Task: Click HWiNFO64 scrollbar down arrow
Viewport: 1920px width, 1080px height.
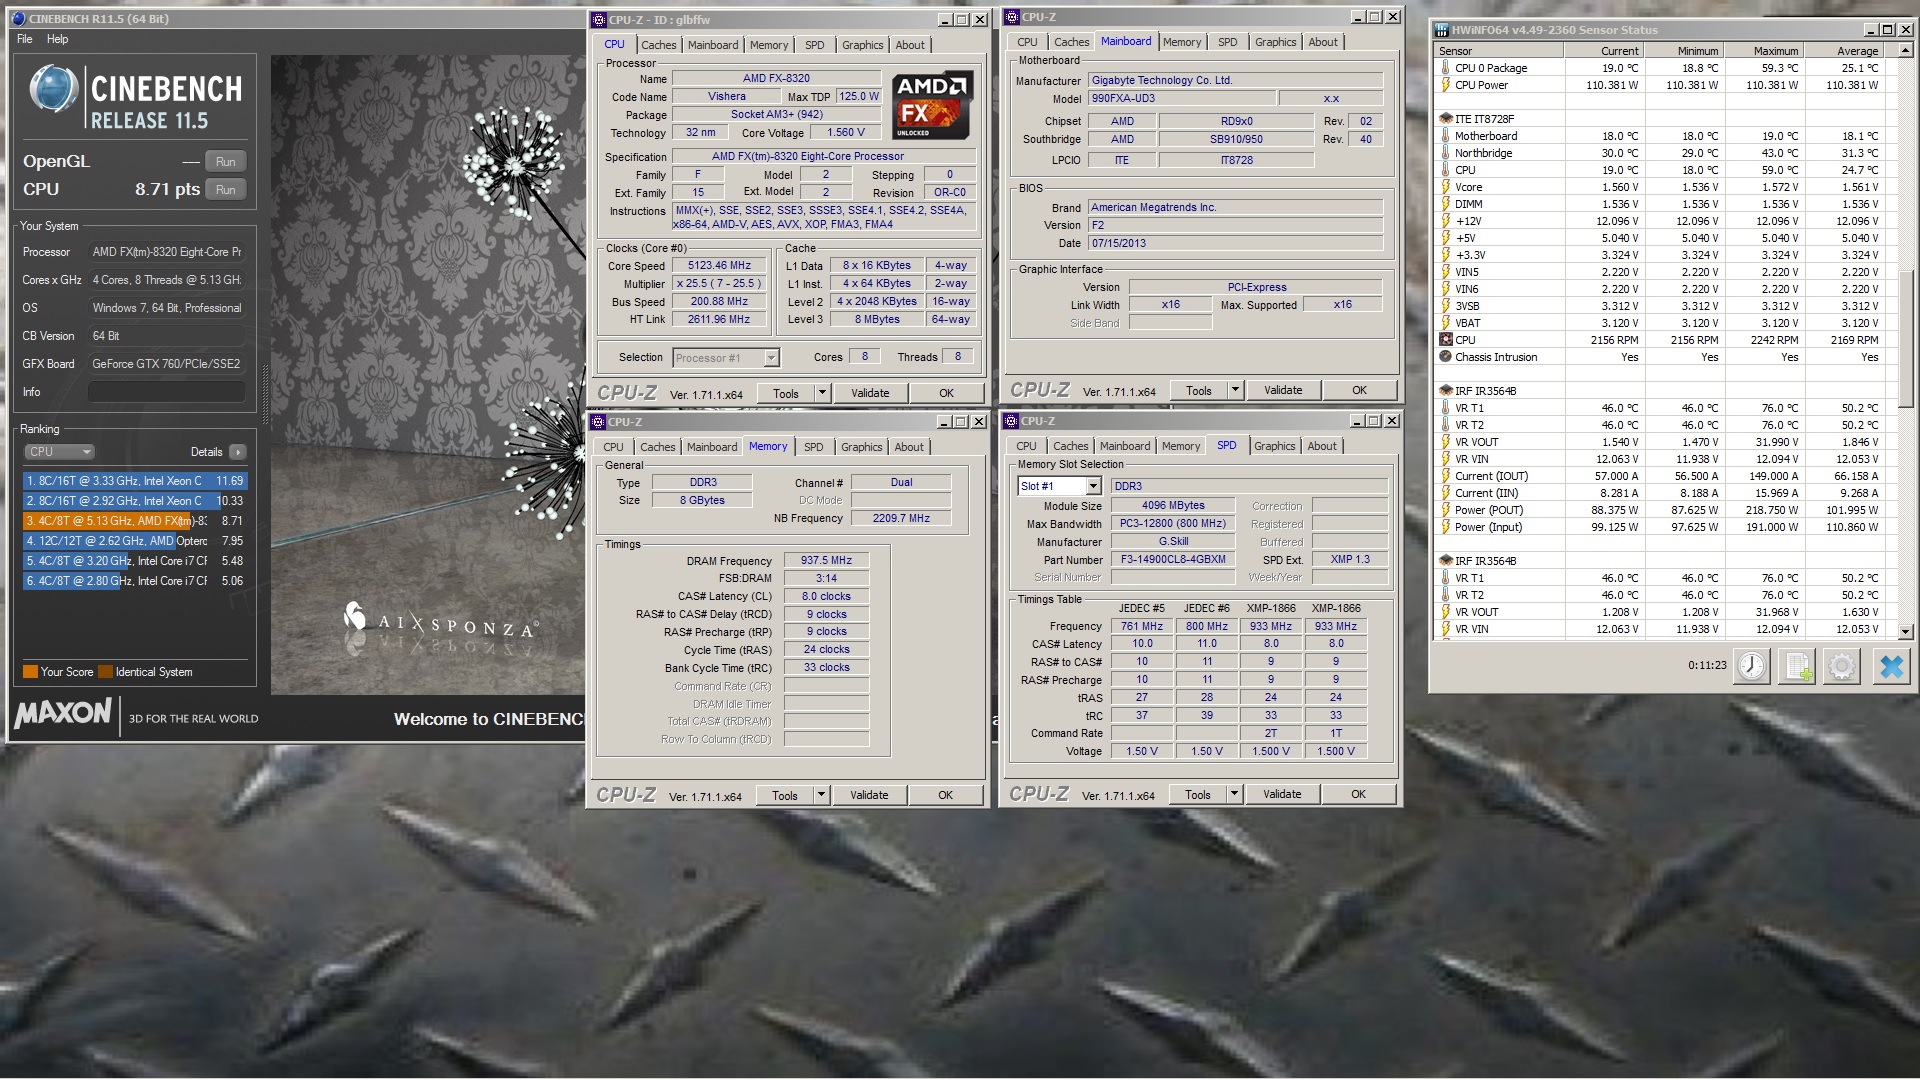Action: (1905, 632)
